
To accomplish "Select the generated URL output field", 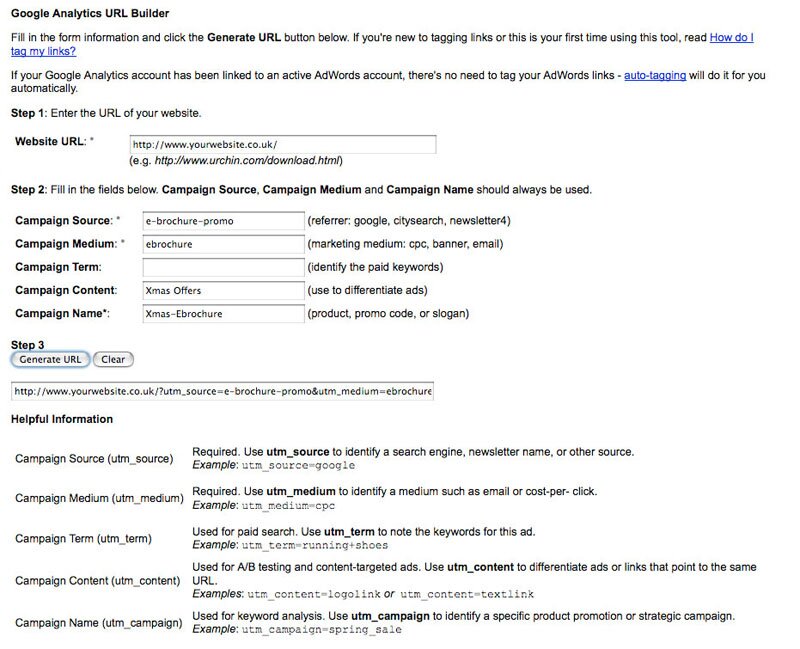I will pos(222,391).
